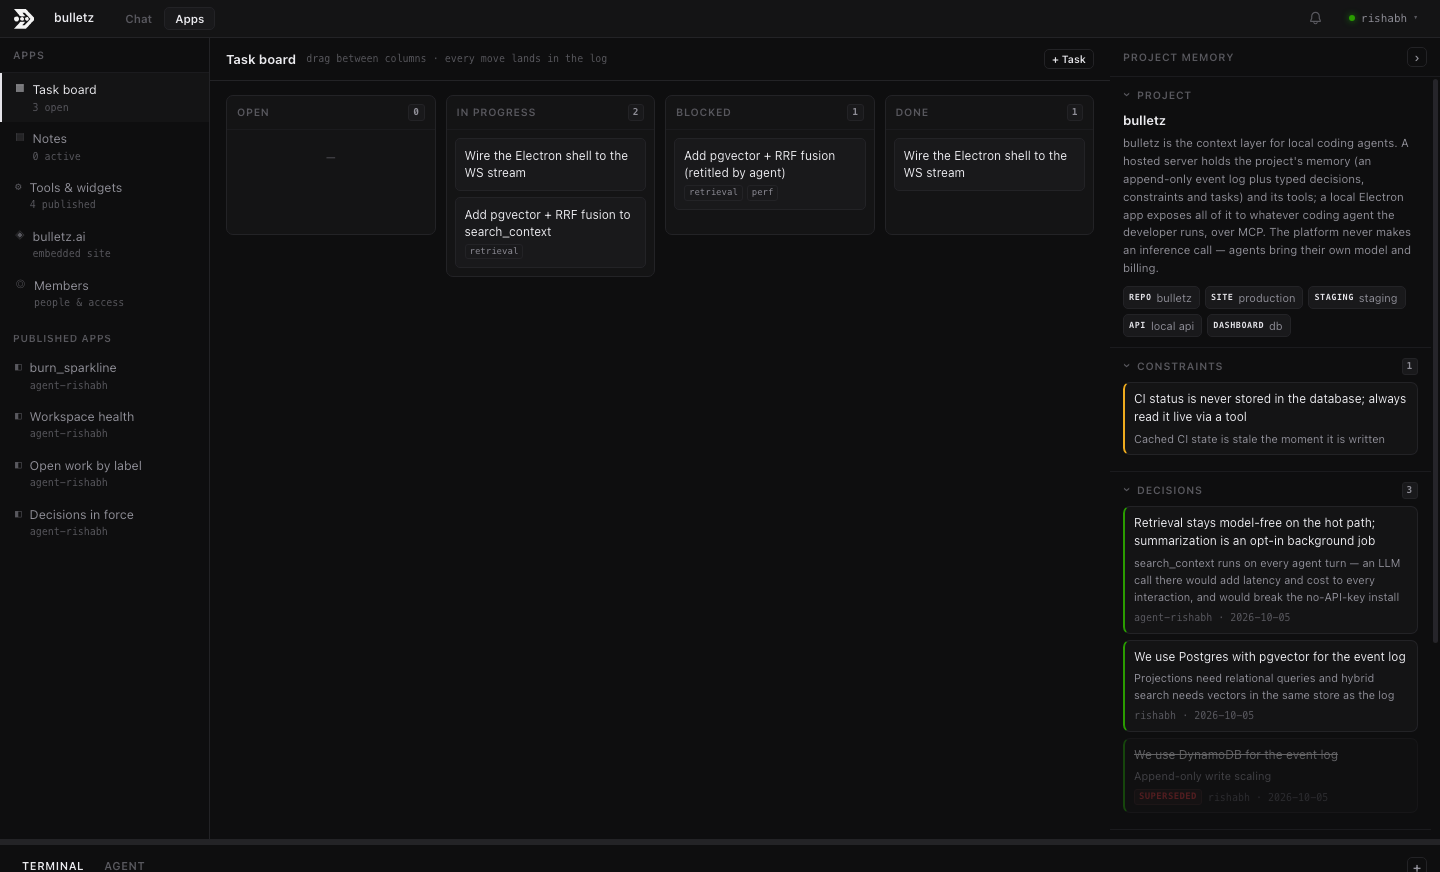The height and width of the screenshot is (872, 1440).
Task: Add a new task with + Task
Action: 1069,59
